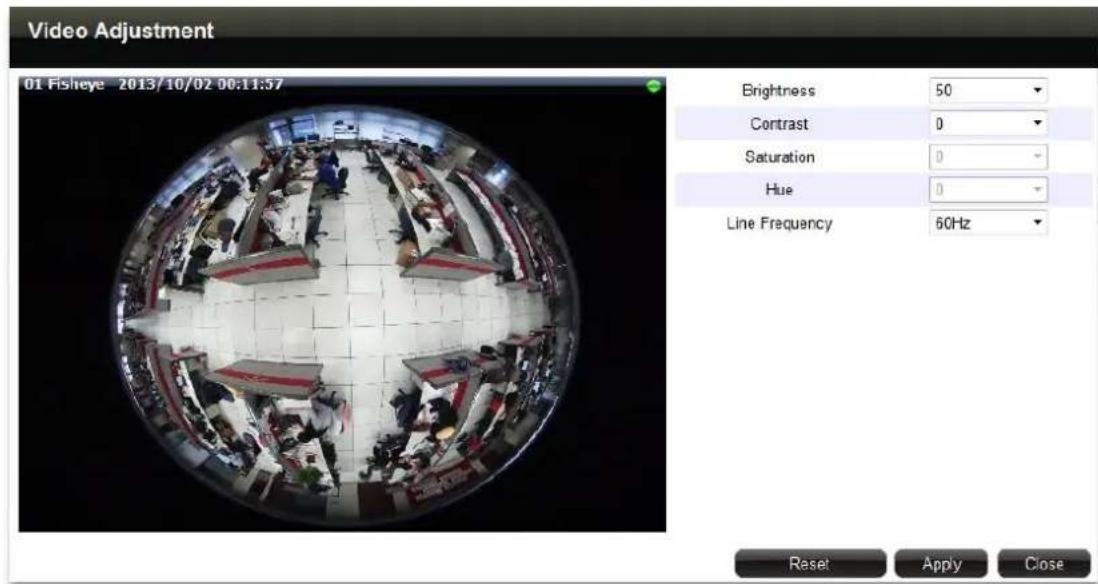Screen dimensions: 1098x584
Task: Open the disabled Saturation dropdown
Action: (988, 157)
